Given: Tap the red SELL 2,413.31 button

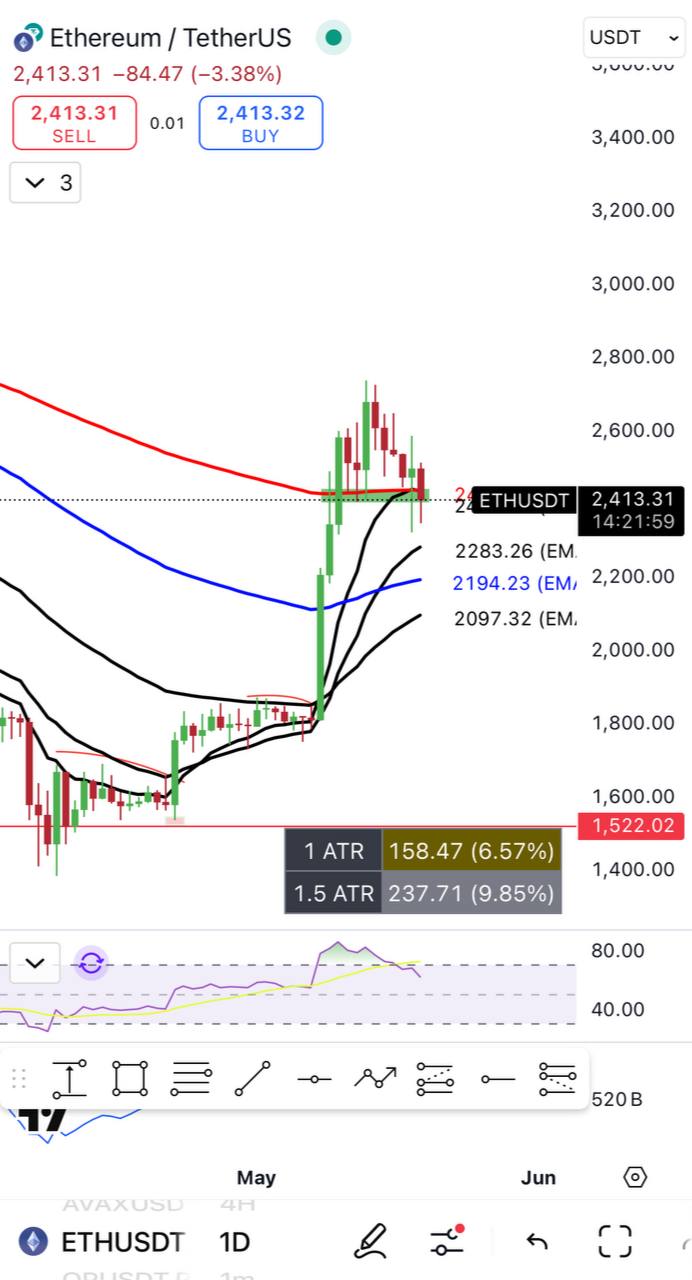Looking at the screenshot, I should 74,123.
